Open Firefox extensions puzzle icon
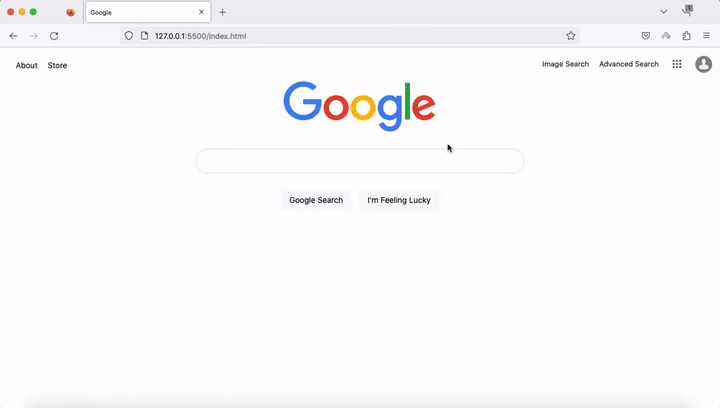This screenshot has height=408, width=720. point(686,36)
